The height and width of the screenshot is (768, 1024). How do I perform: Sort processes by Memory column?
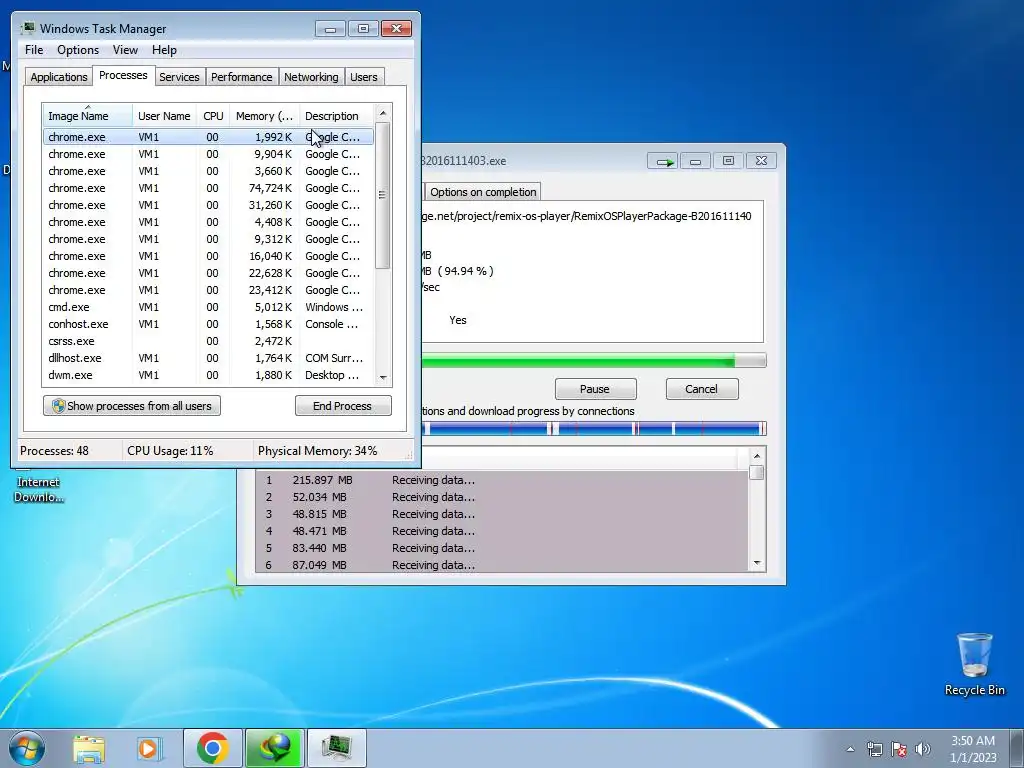coord(264,116)
